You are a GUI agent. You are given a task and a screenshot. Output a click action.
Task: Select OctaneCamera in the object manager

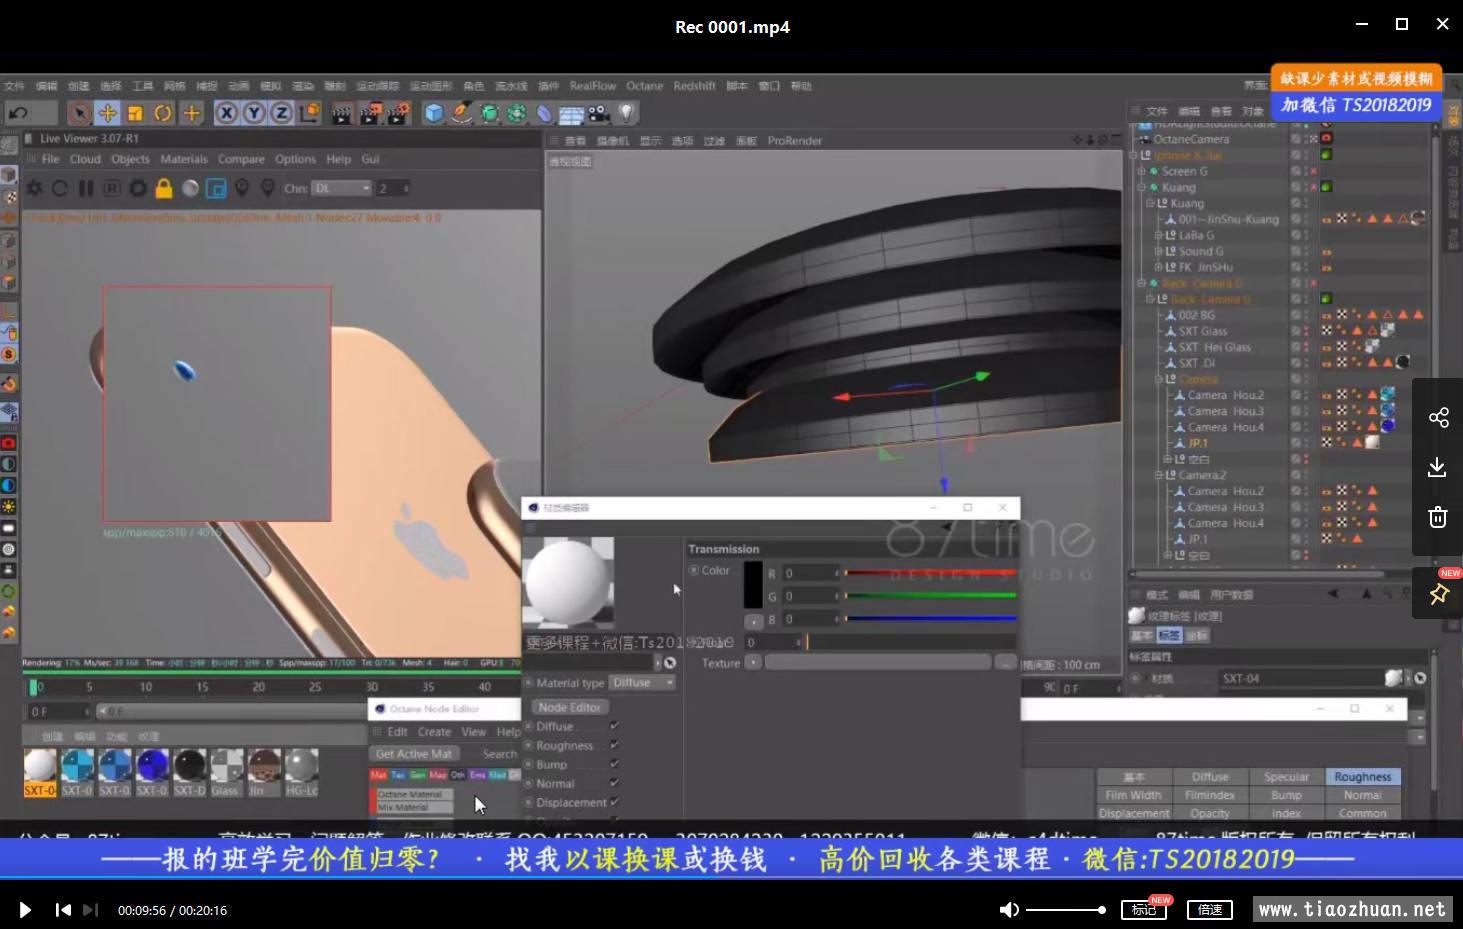[x=1191, y=139]
